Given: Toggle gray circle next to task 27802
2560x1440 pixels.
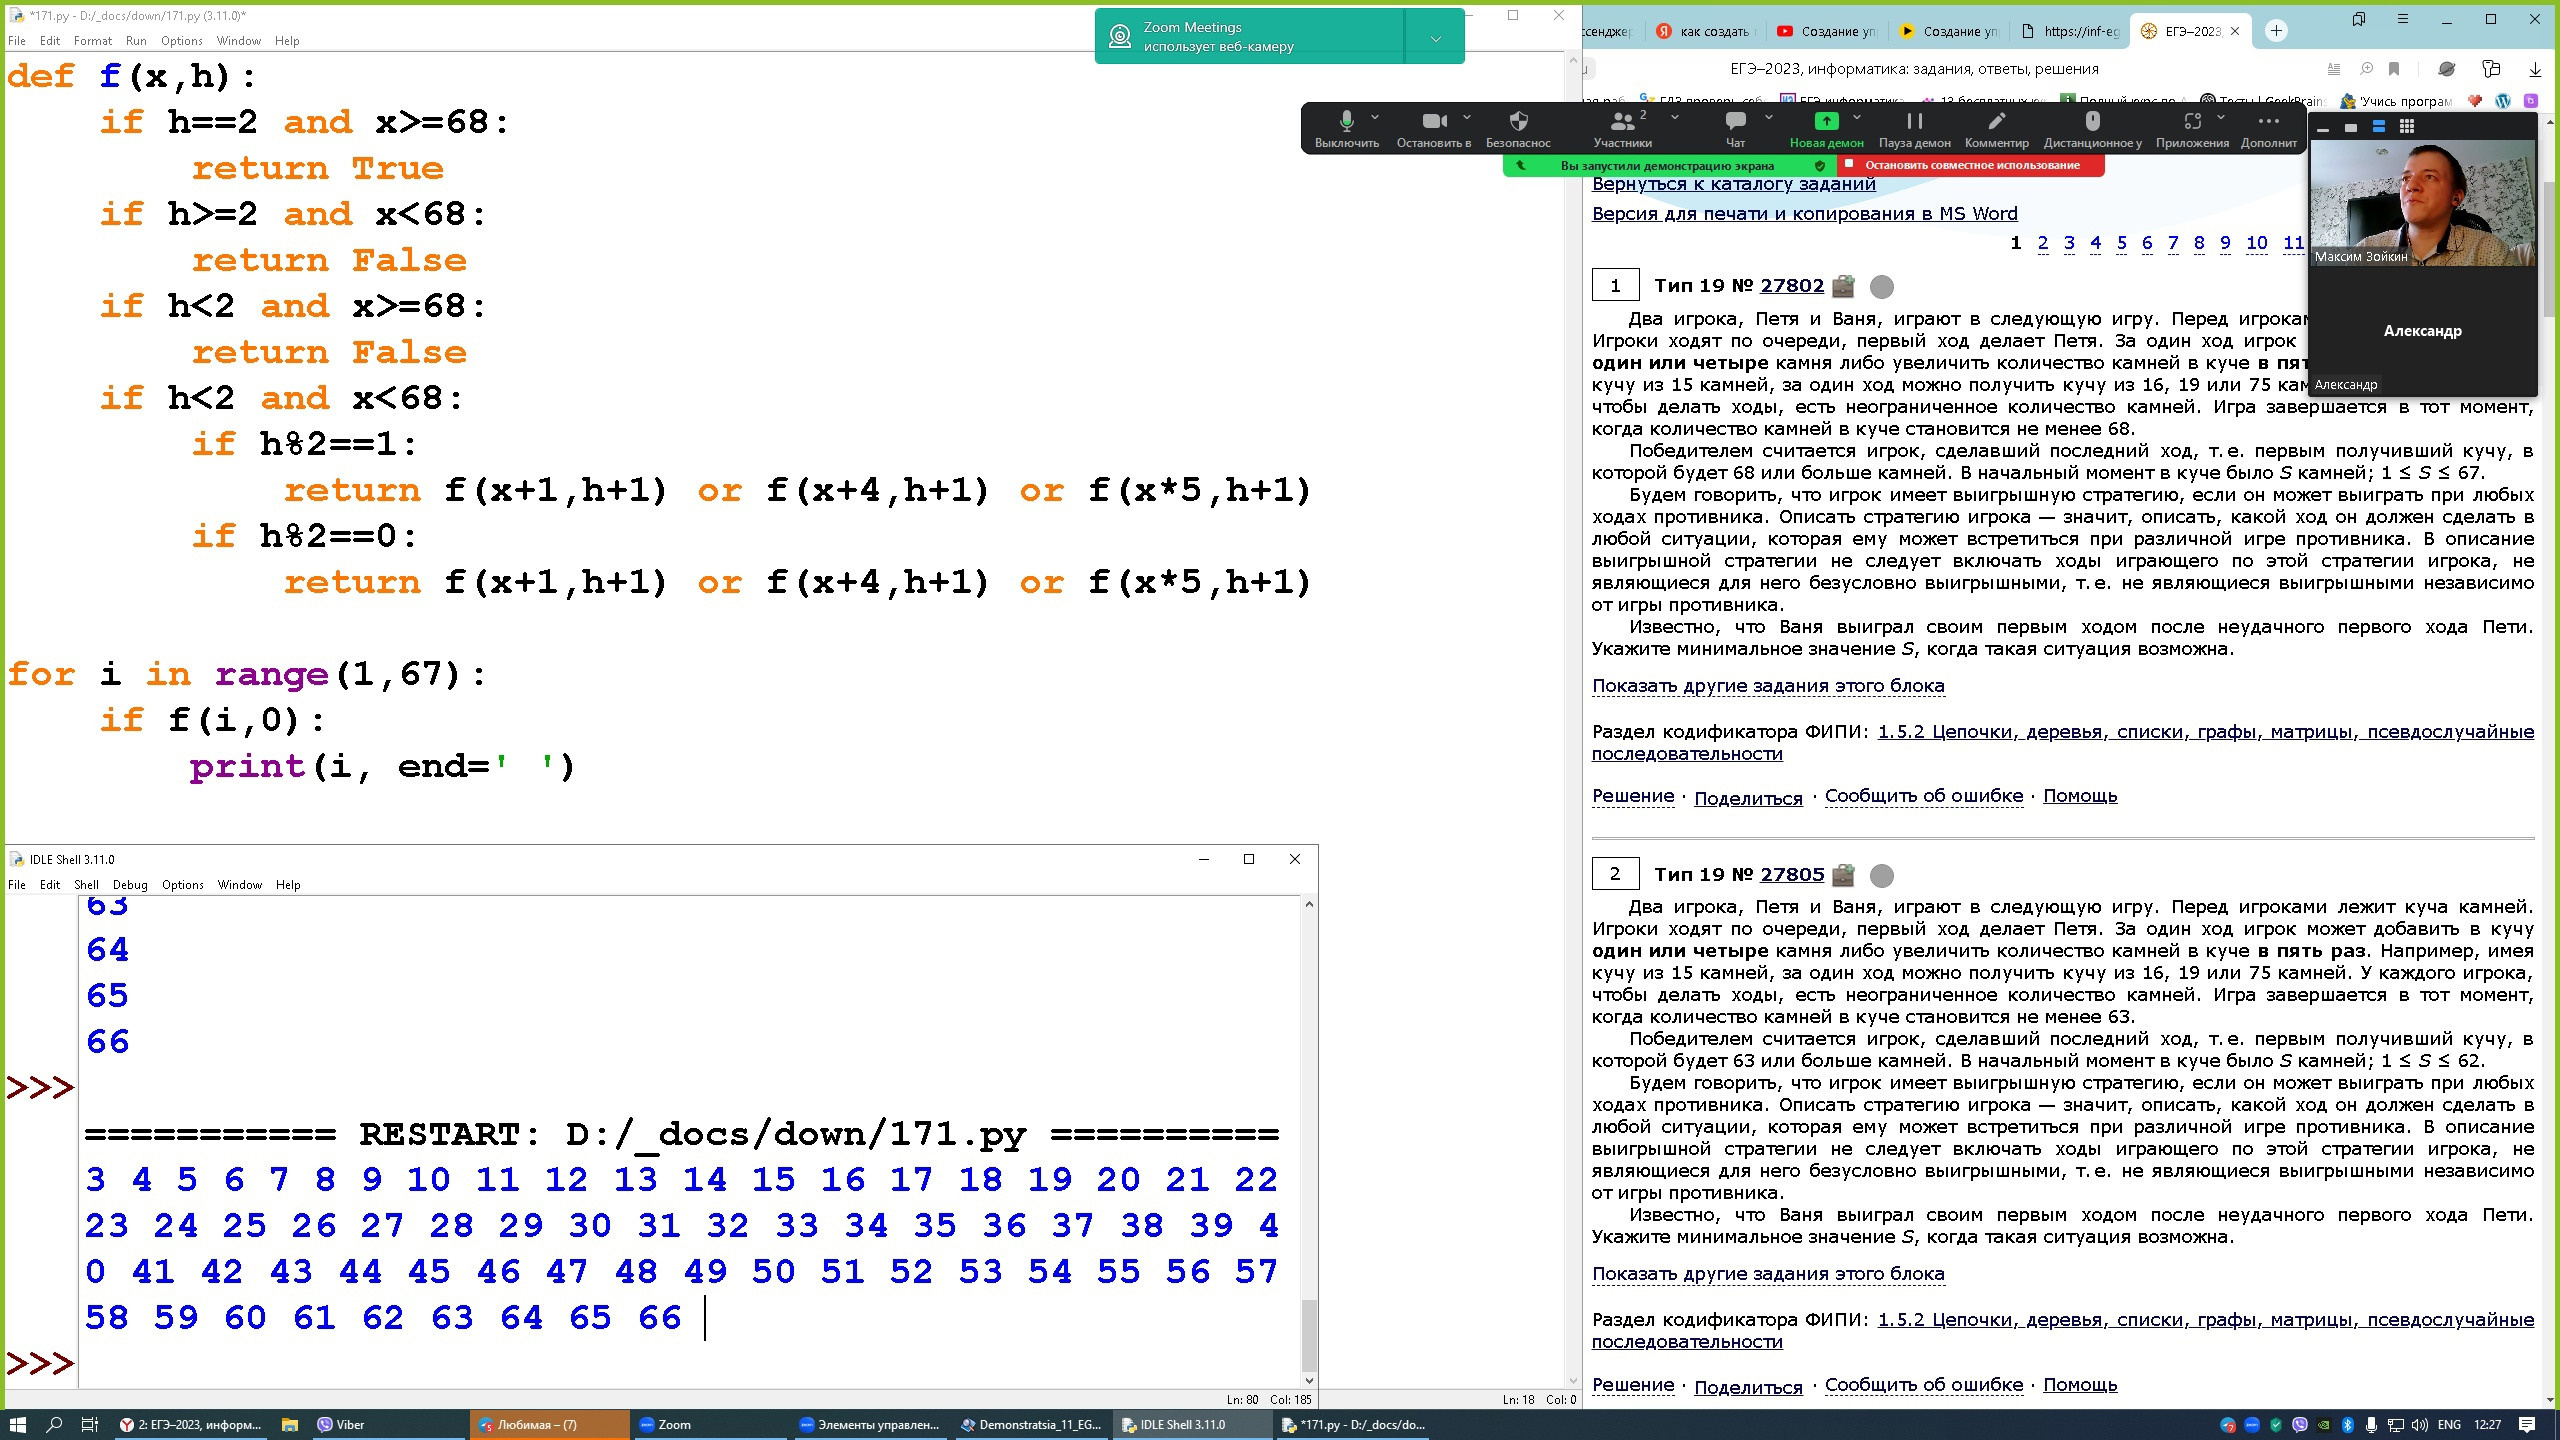Looking at the screenshot, I should (x=1882, y=287).
